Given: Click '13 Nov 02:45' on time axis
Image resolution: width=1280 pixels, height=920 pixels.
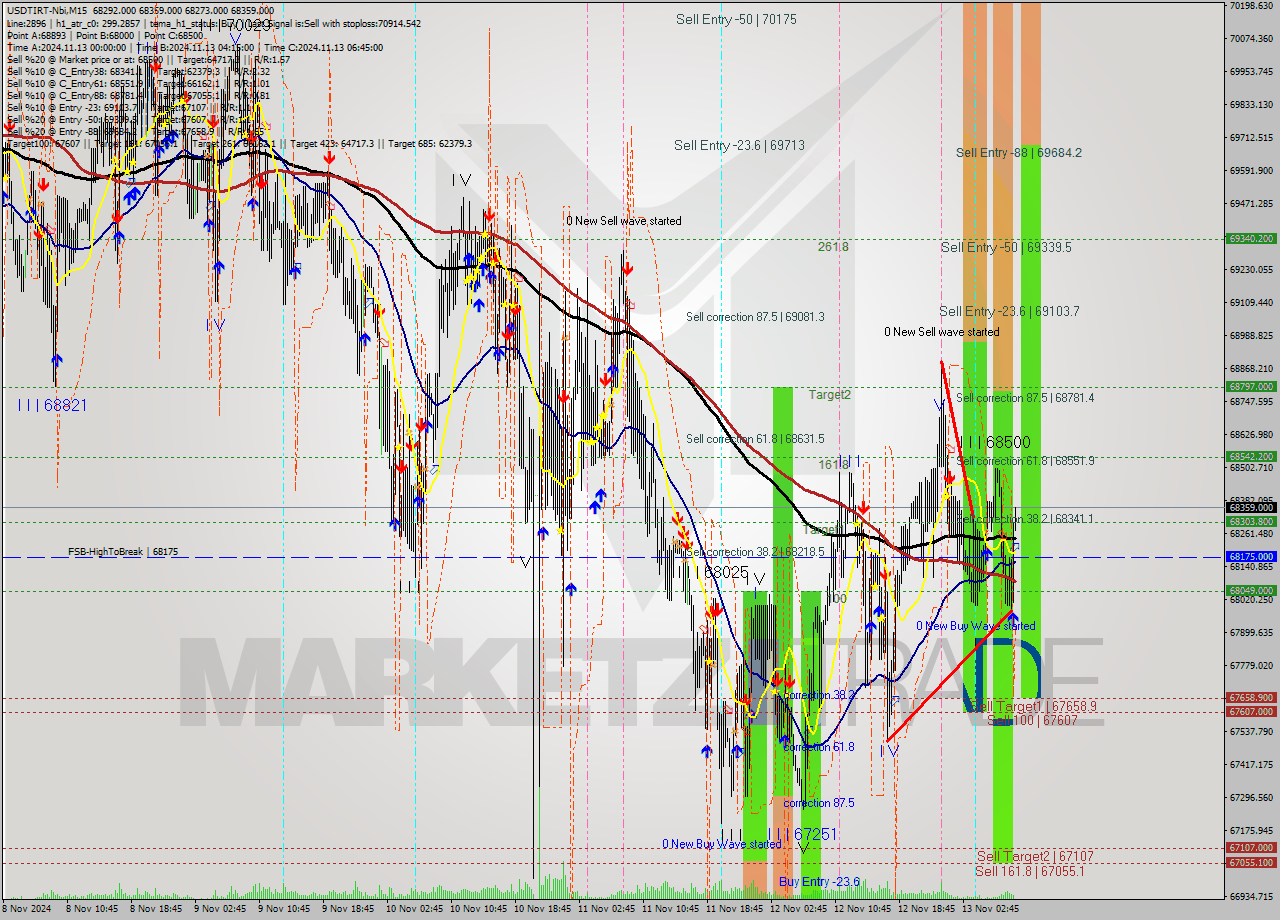Looking at the screenshot, I should tap(990, 910).
